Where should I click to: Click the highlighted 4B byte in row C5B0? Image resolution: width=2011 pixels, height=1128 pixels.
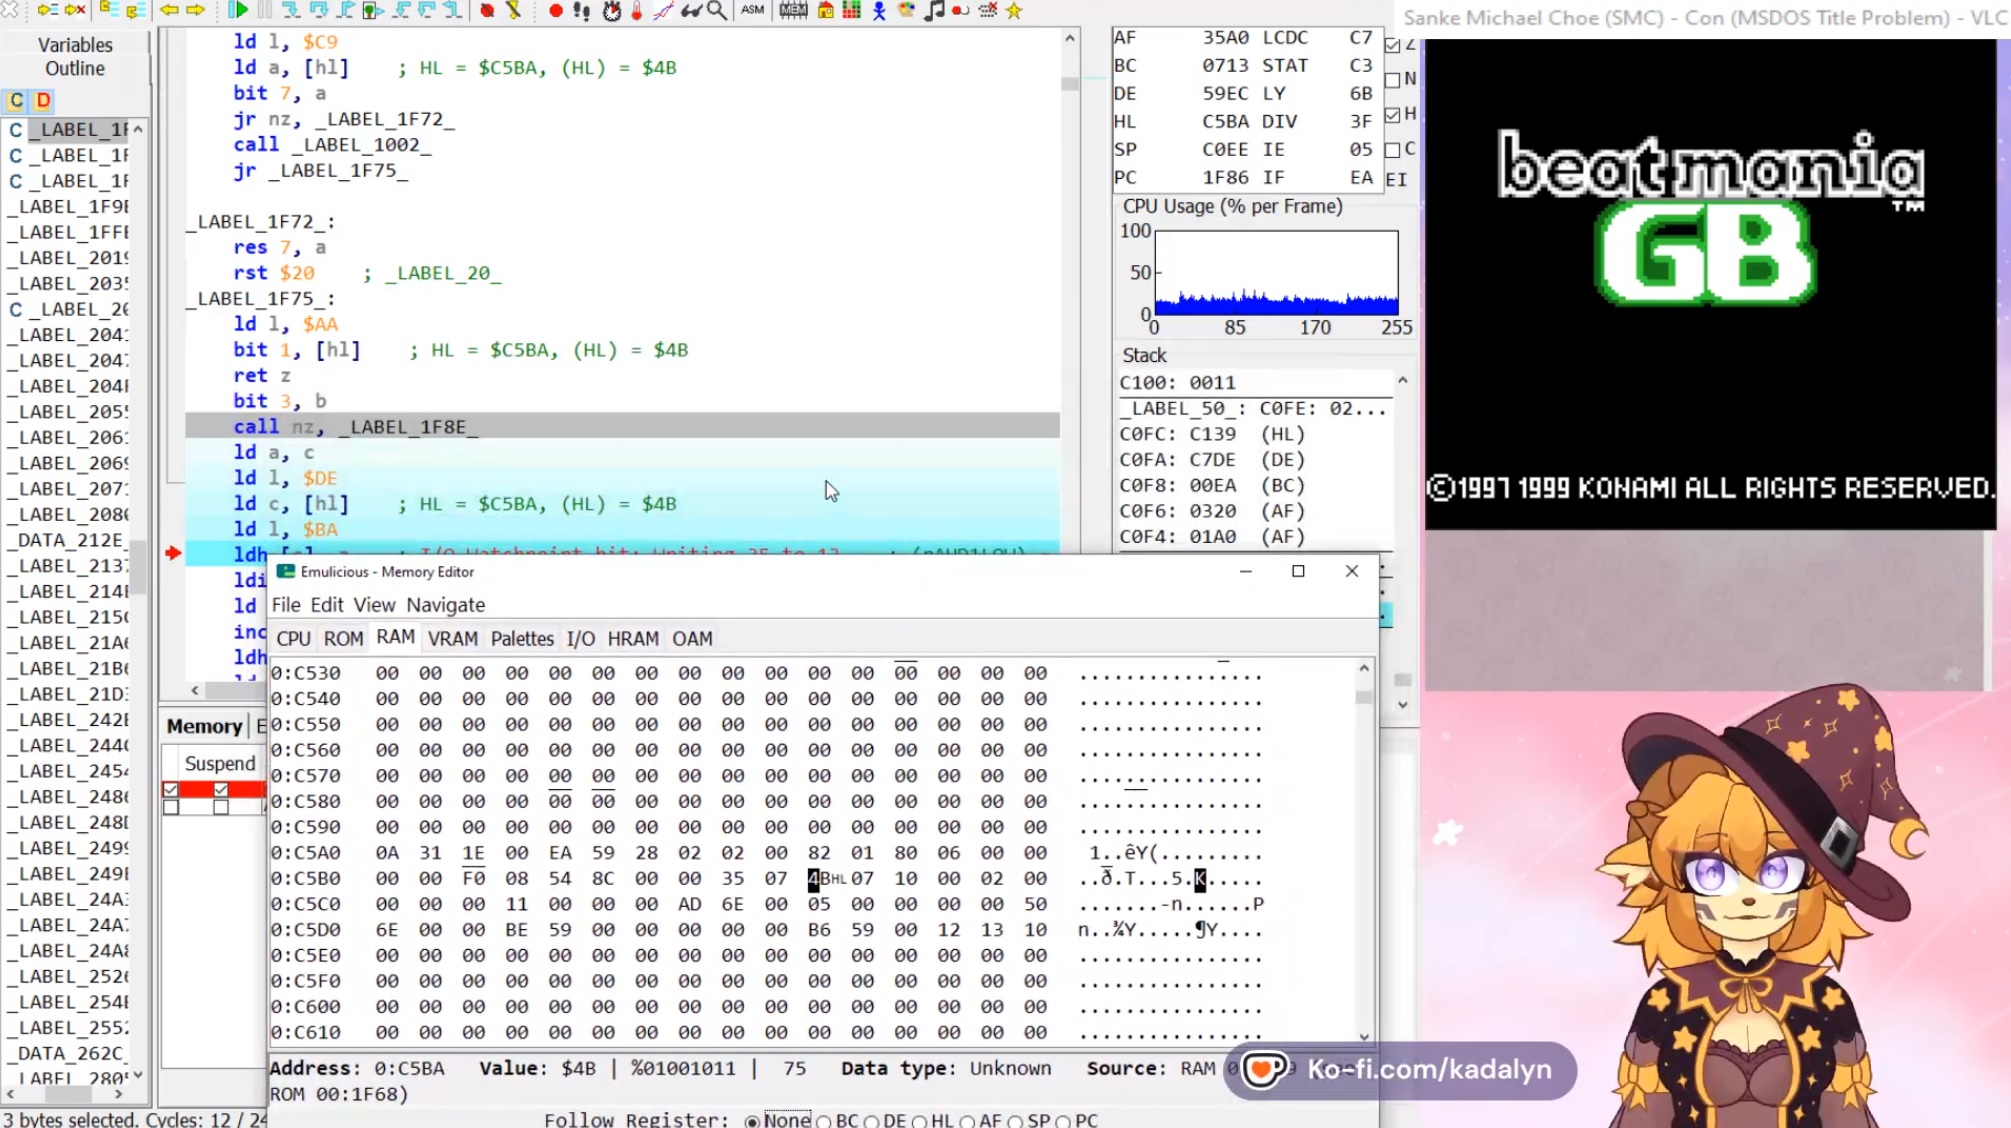819,879
